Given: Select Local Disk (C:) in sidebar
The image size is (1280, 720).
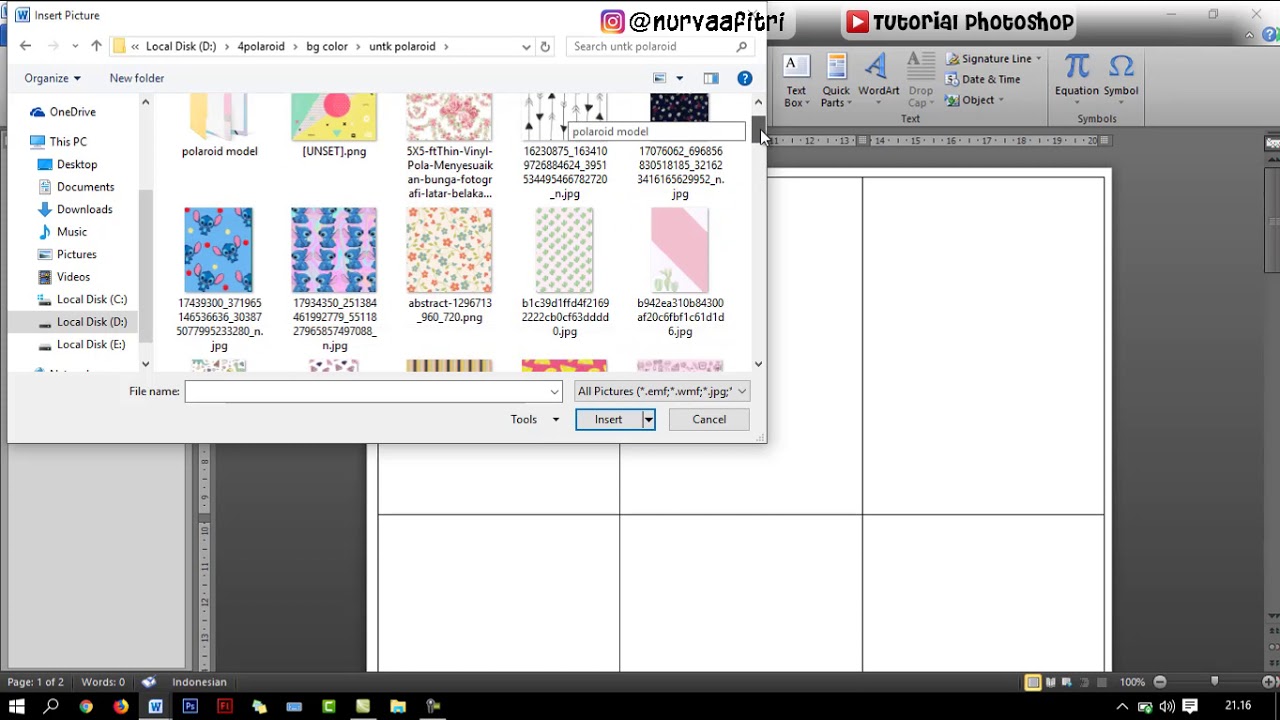Looking at the screenshot, I should 91,299.
